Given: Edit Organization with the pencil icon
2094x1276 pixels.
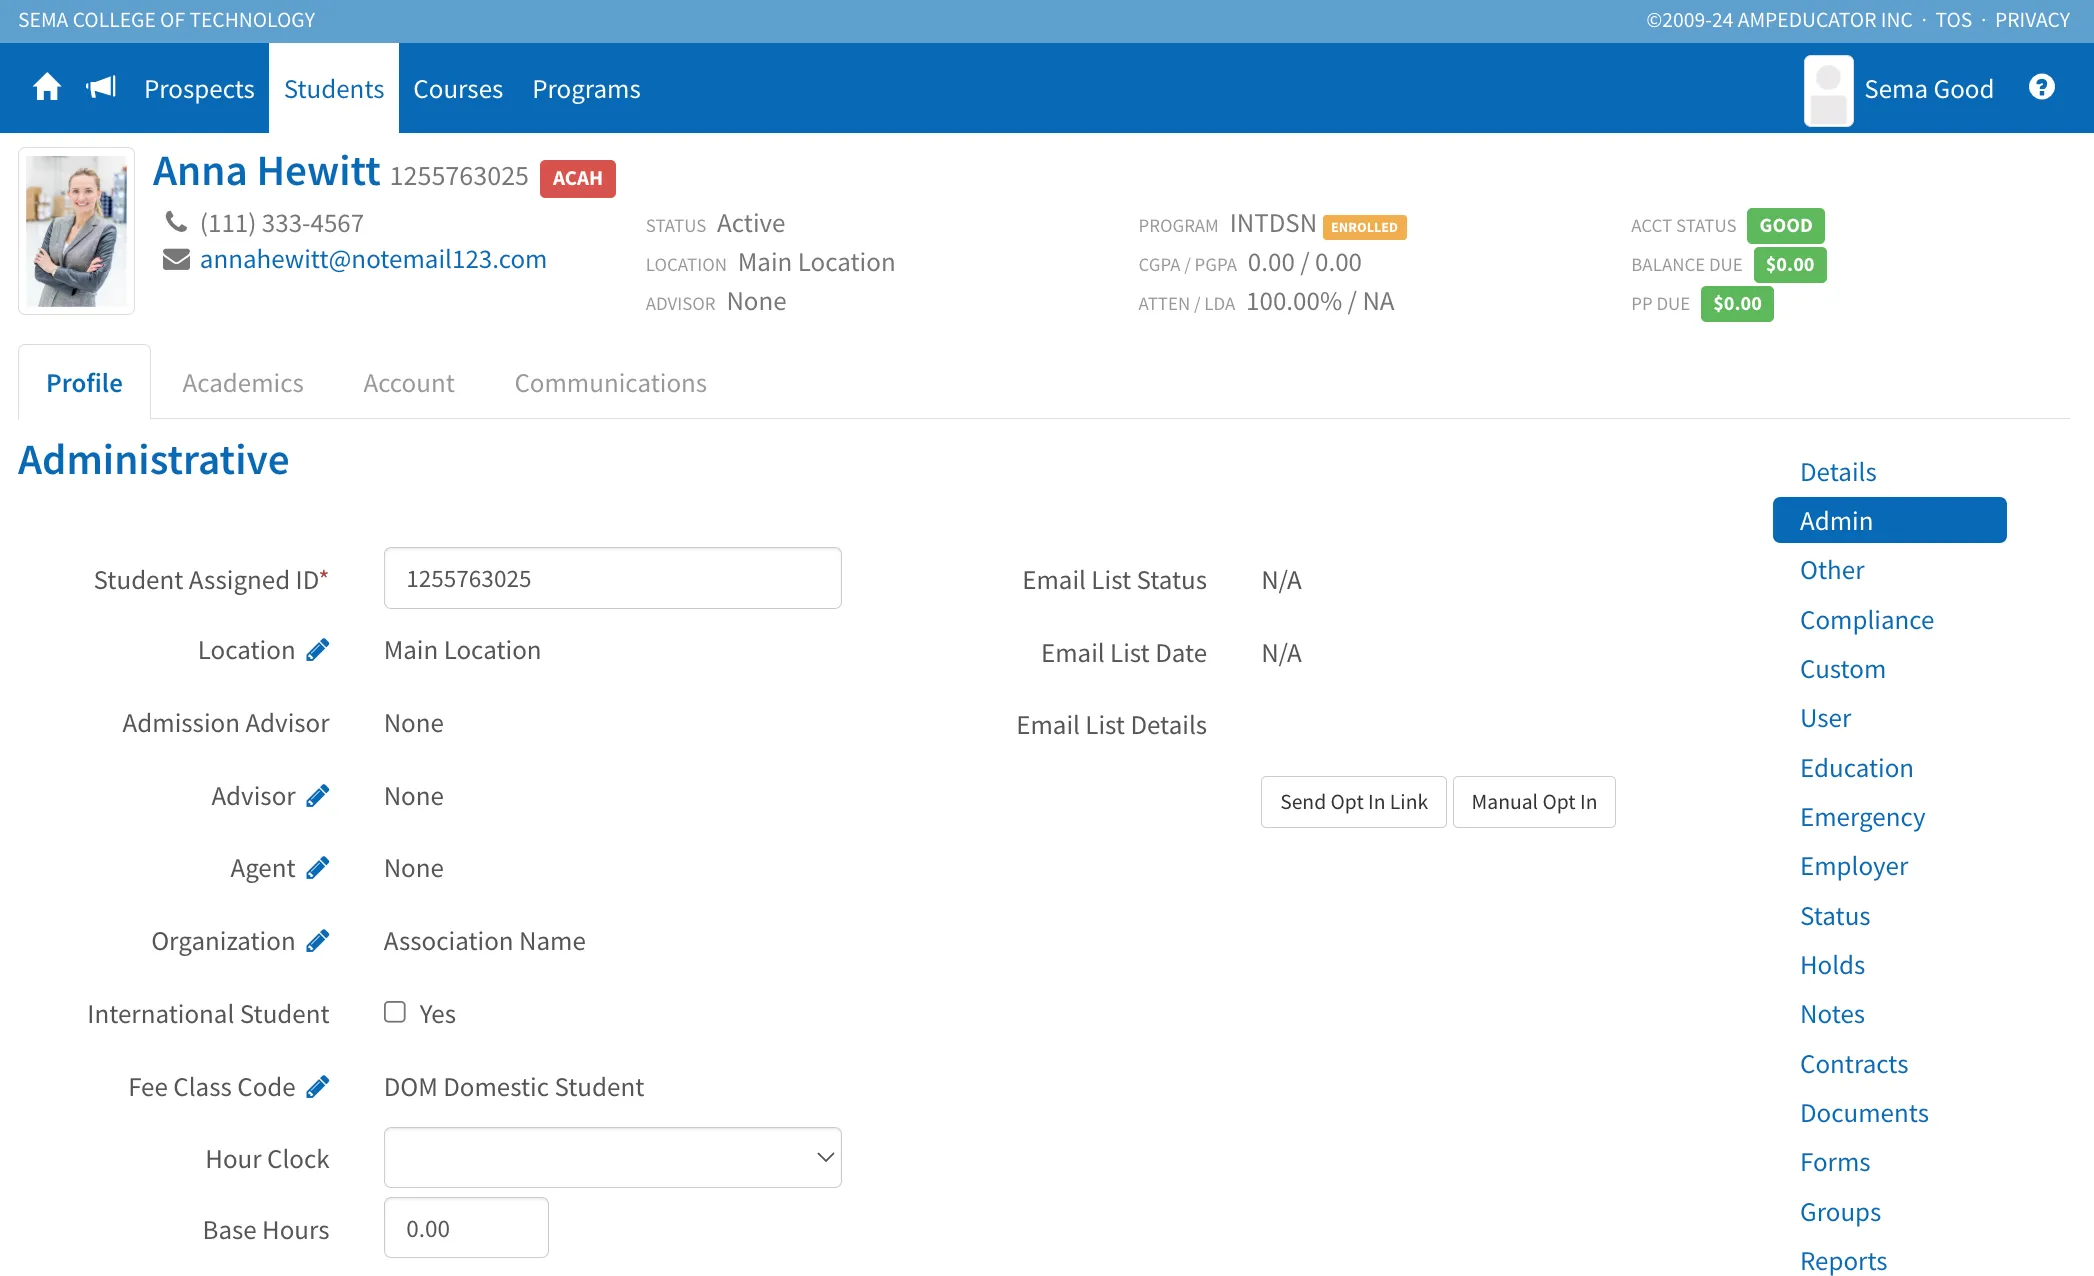Looking at the screenshot, I should pyautogui.click(x=318, y=941).
